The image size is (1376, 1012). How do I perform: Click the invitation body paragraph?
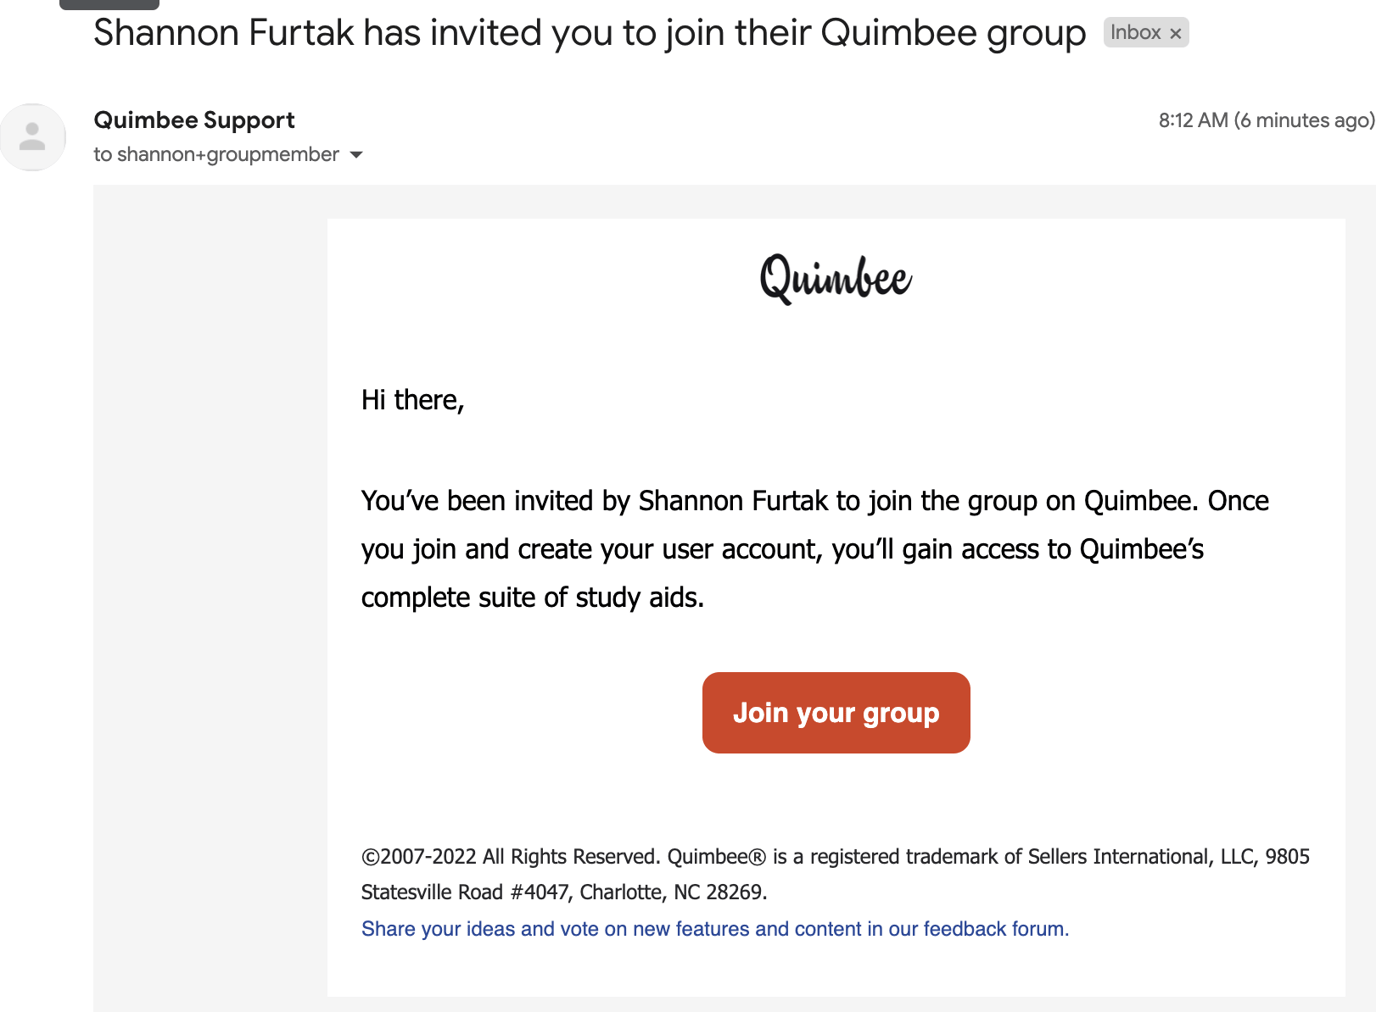click(814, 548)
